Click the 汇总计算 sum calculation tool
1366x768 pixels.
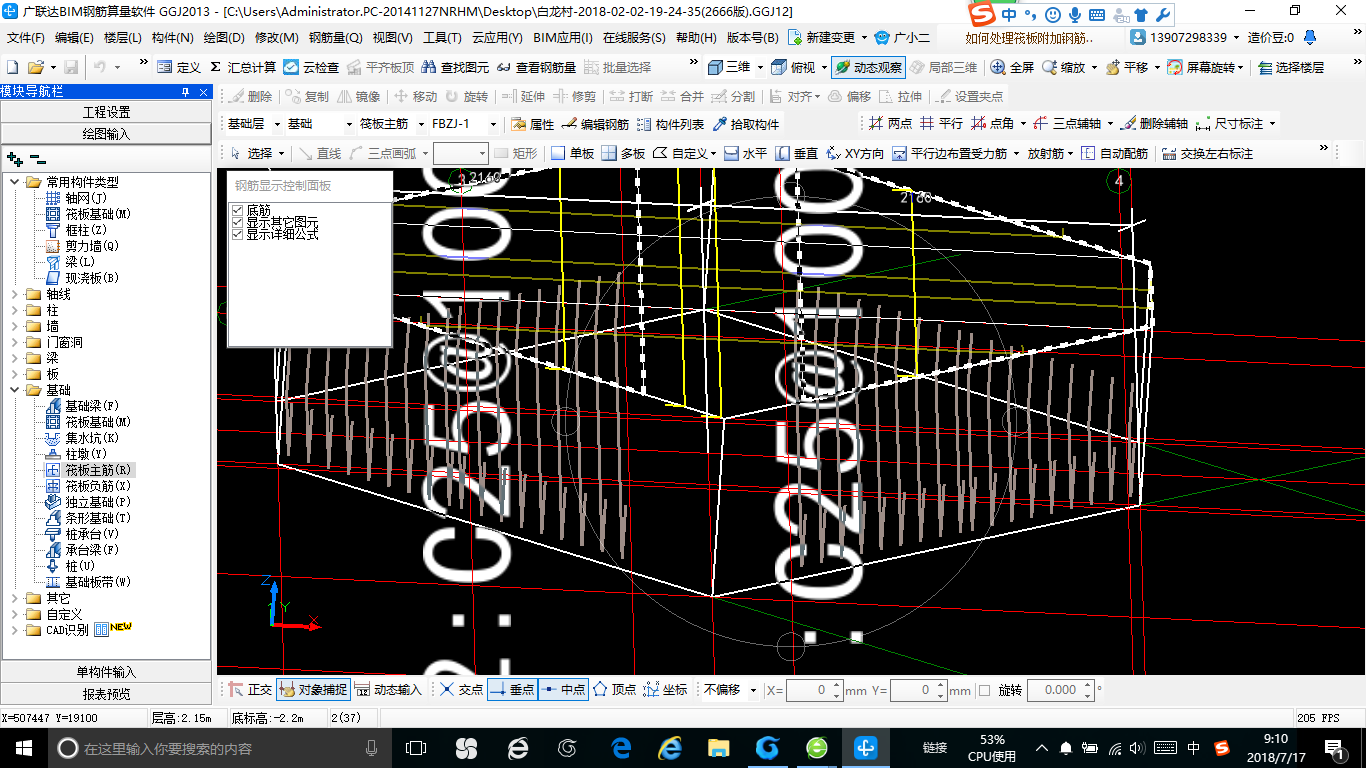(243, 67)
